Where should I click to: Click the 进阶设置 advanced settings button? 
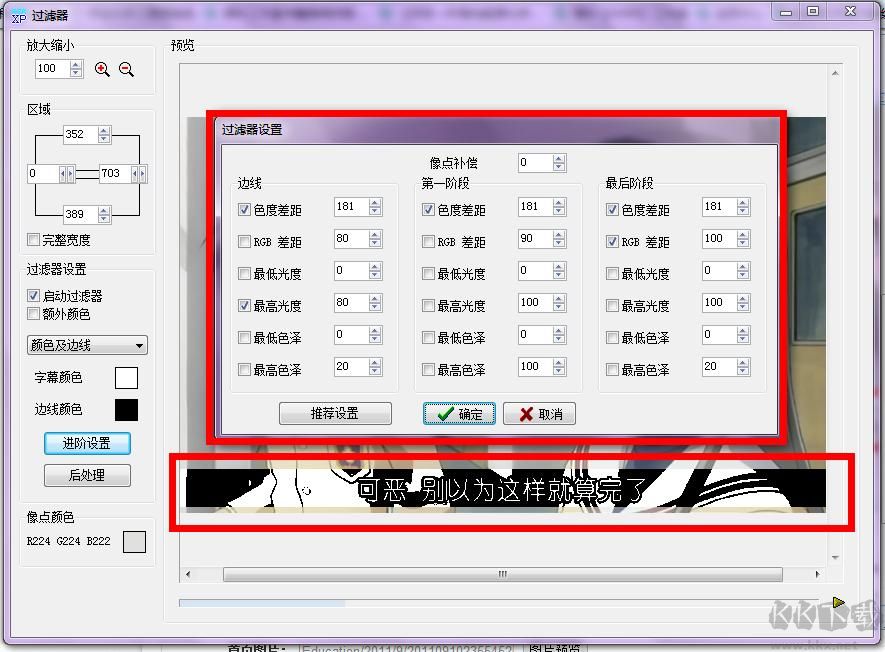click(87, 443)
